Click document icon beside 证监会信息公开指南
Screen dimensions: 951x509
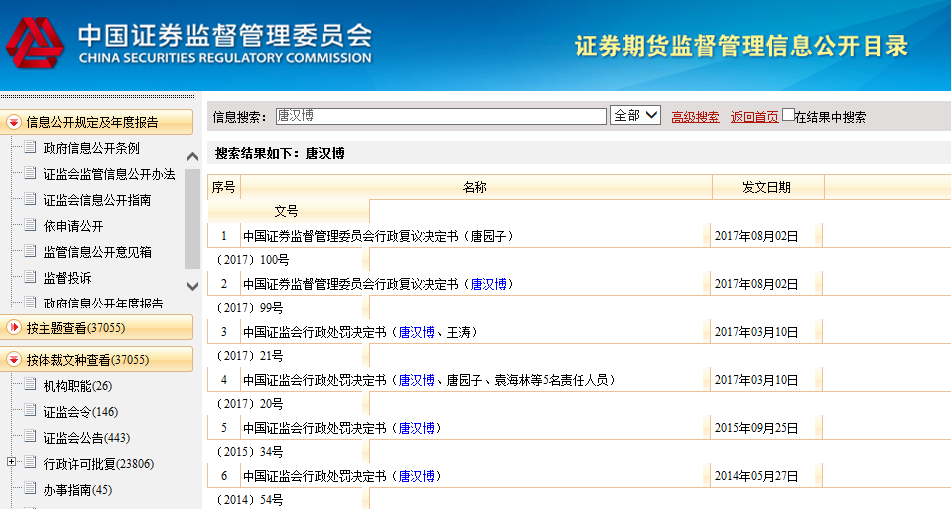pos(30,199)
